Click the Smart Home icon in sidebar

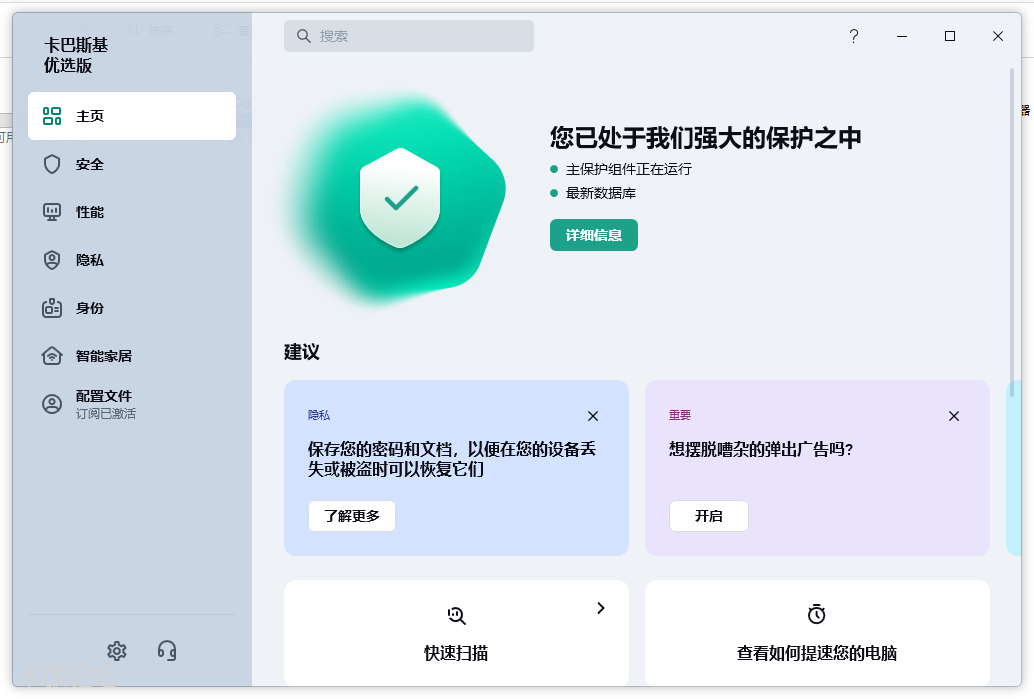52,356
